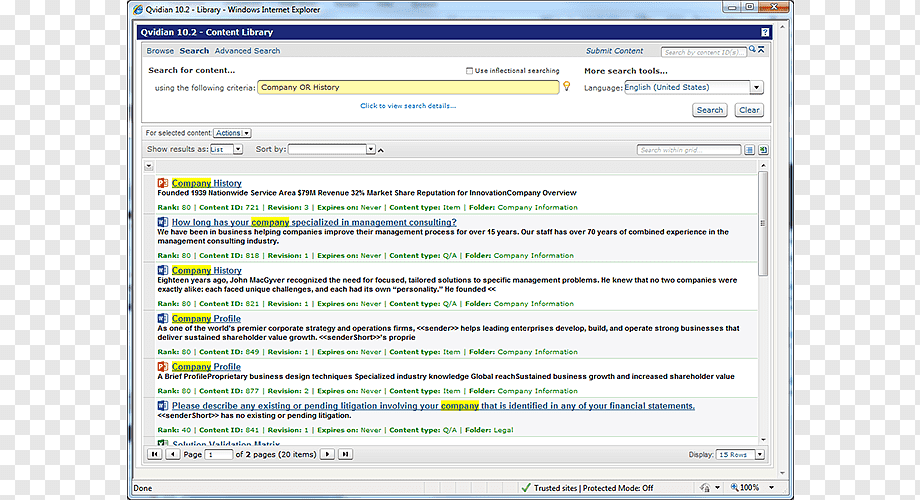Image resolution: width=920 pixels, height=500 pixels.
Task: Click the down arrow of results scrollbar
Action: click(x=763, y=440)
